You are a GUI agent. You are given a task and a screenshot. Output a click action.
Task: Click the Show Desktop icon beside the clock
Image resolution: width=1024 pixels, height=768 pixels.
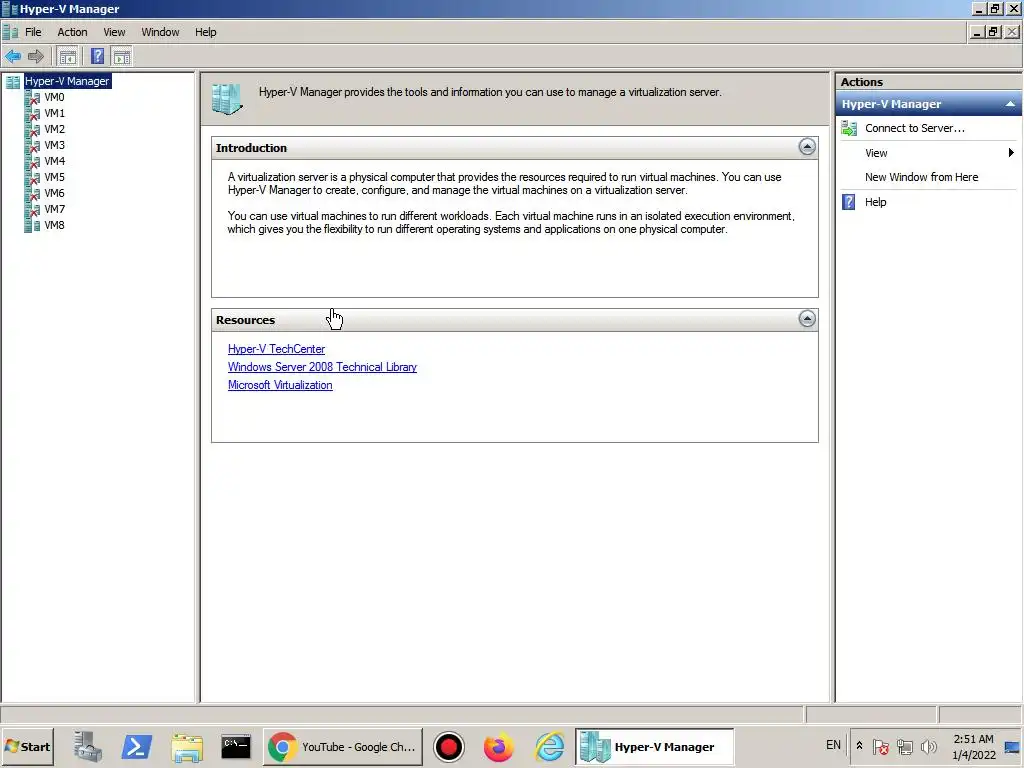[x=1012, y=747]
